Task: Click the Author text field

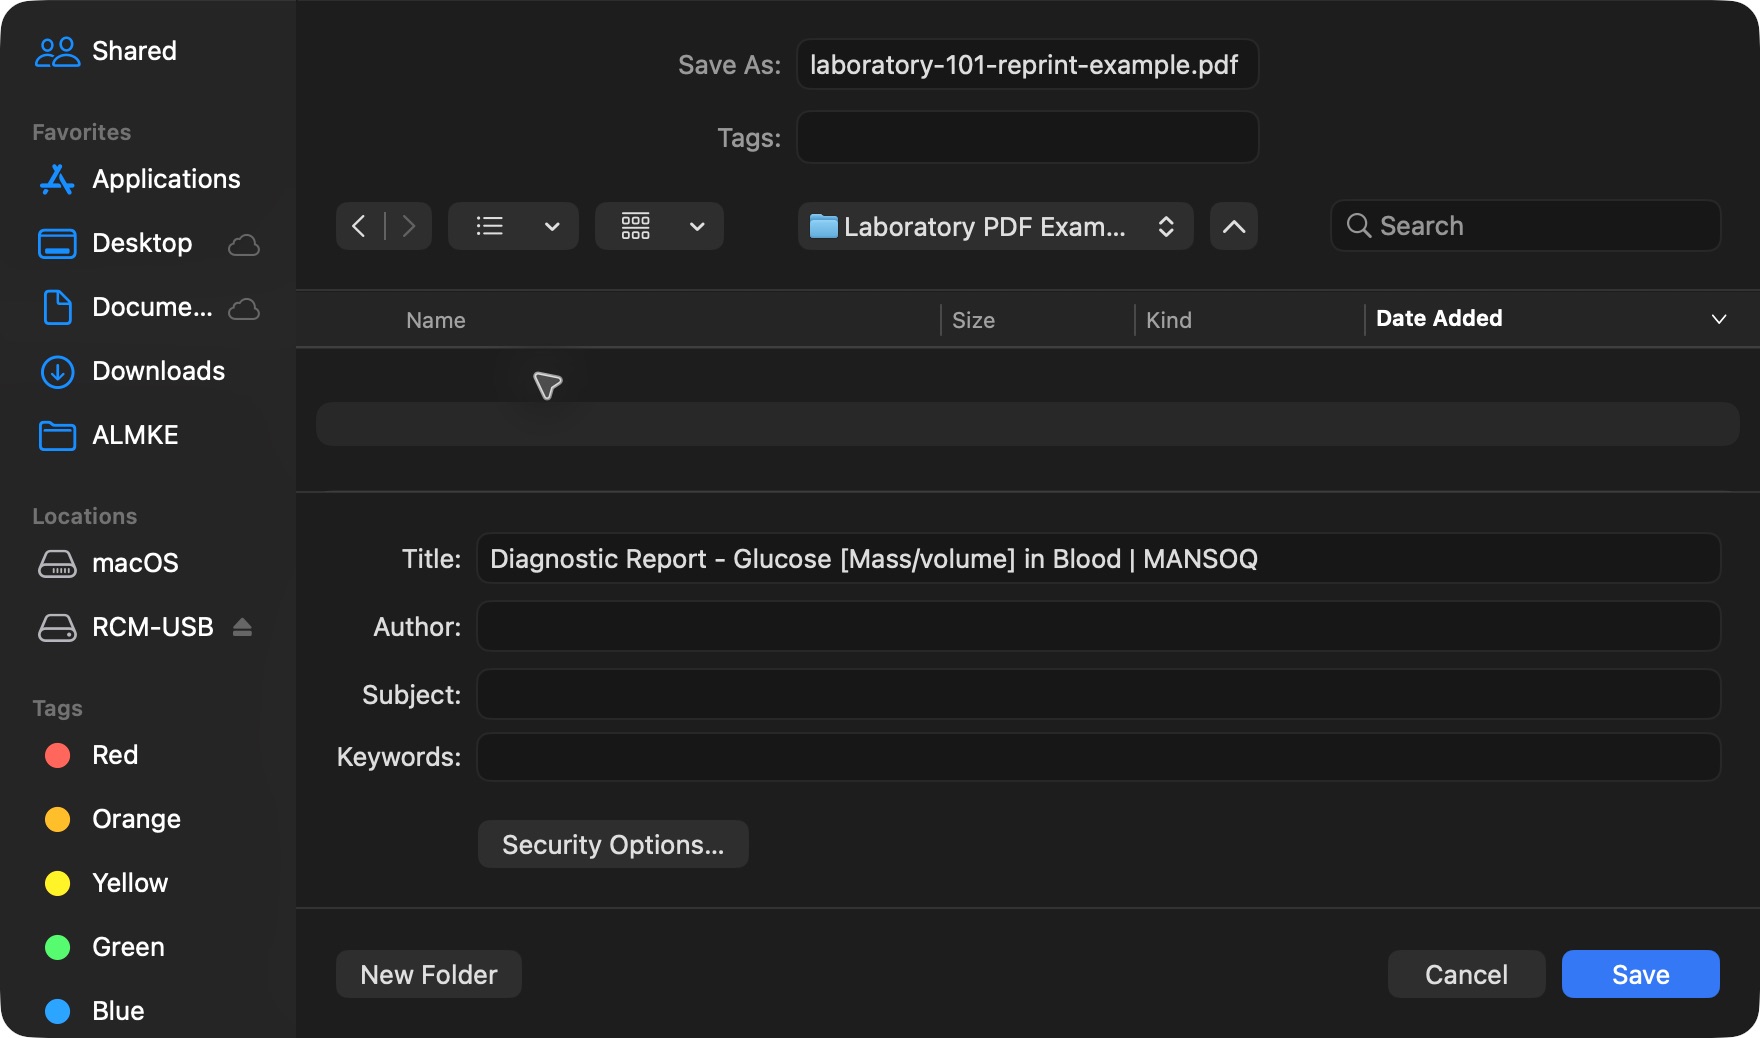Action: [1098, 626]
